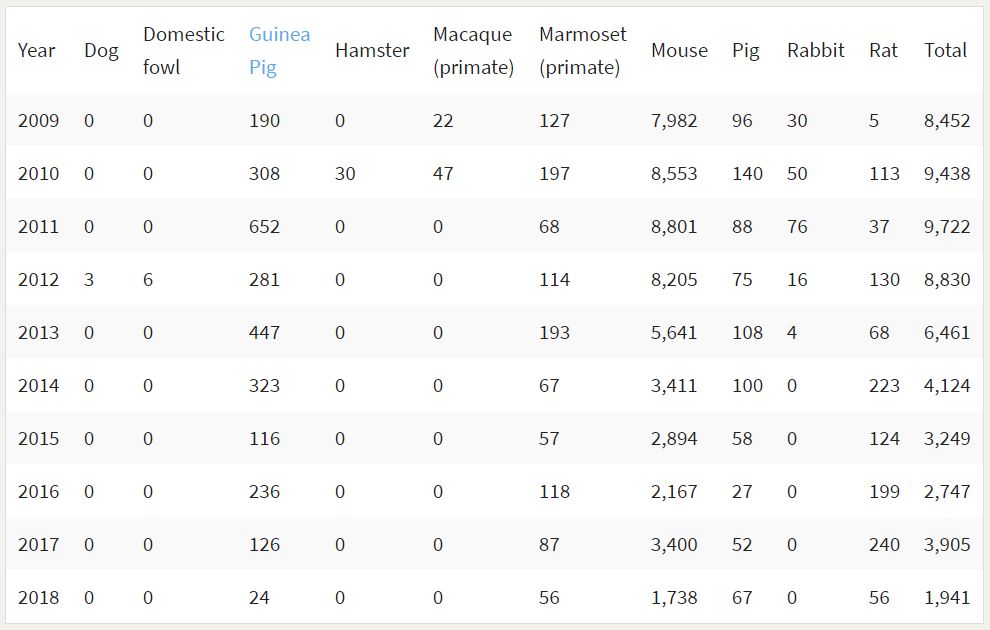Select the Total column header

(945, 51)
